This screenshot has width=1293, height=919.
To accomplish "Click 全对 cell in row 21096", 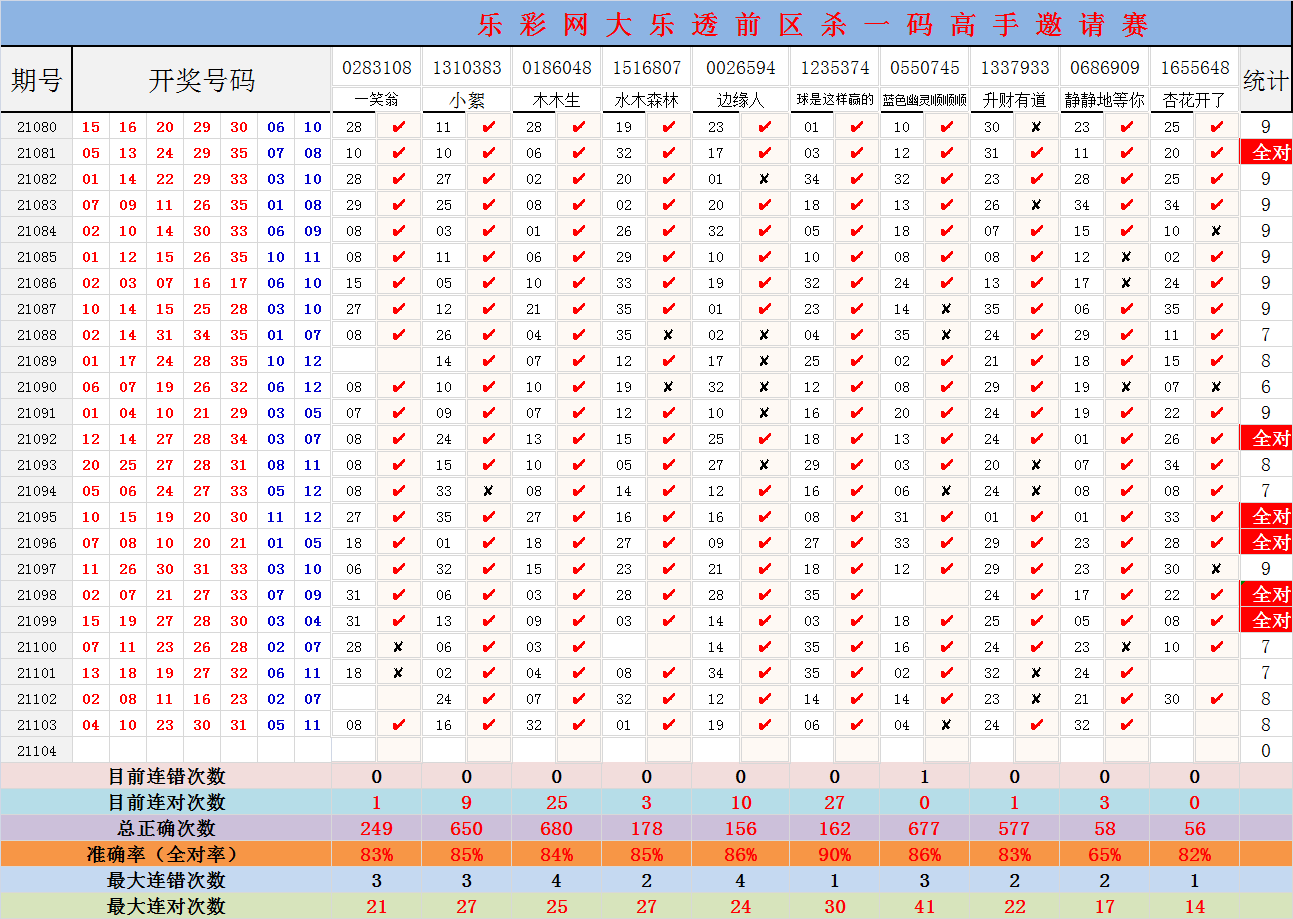I will 1266,543.
